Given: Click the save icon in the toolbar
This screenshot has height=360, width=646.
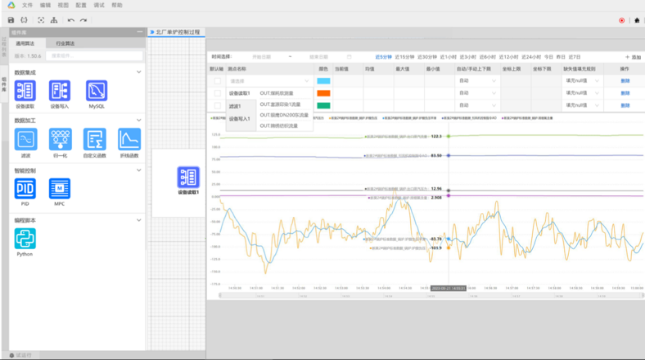Looking at the screenshot, I should (x=11, y=20).
